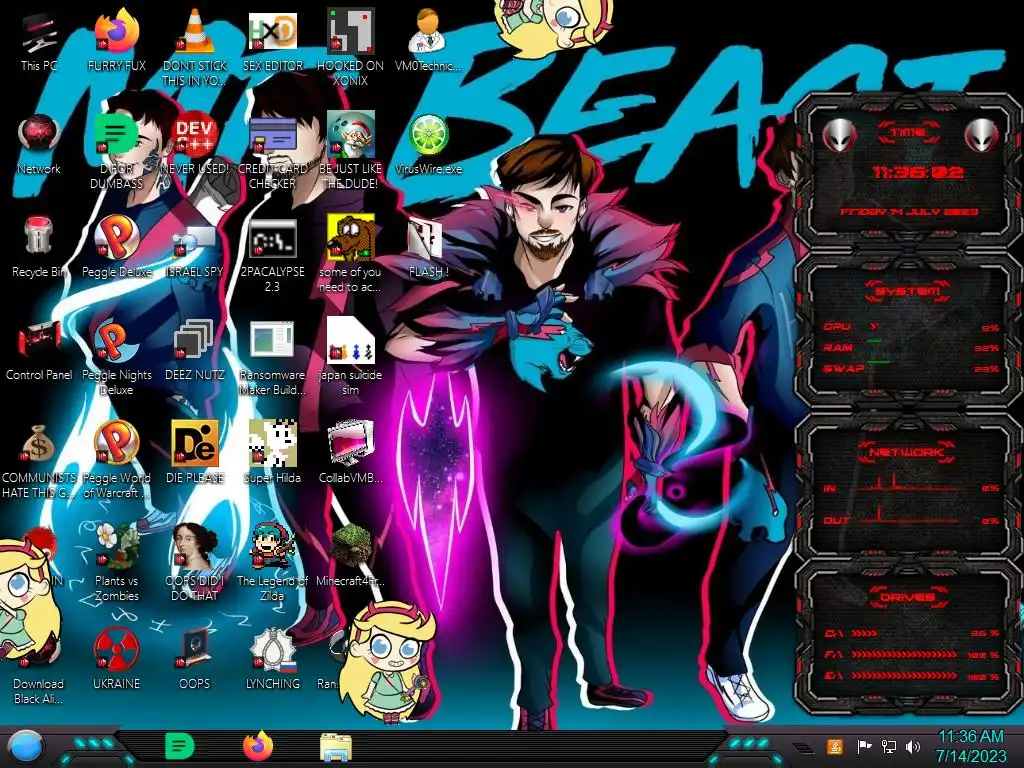Open The Legend of Zilda shortcut
1024x768 pixels.
tap(272, 563)
